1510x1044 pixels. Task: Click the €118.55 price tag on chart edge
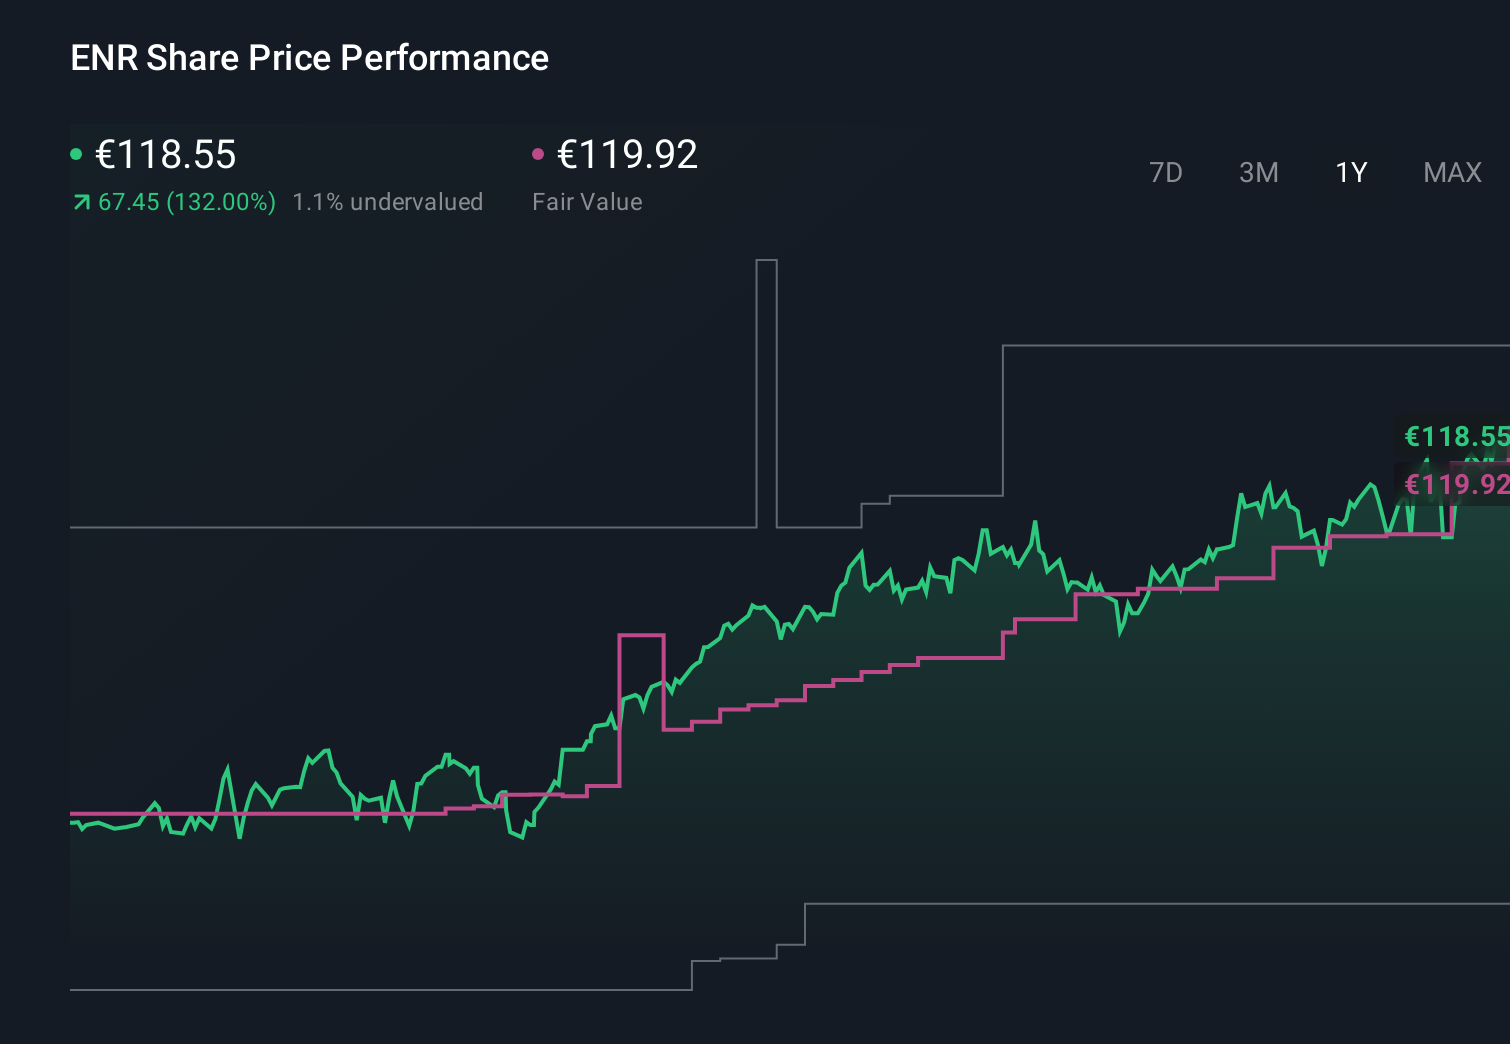[1455, 437]
